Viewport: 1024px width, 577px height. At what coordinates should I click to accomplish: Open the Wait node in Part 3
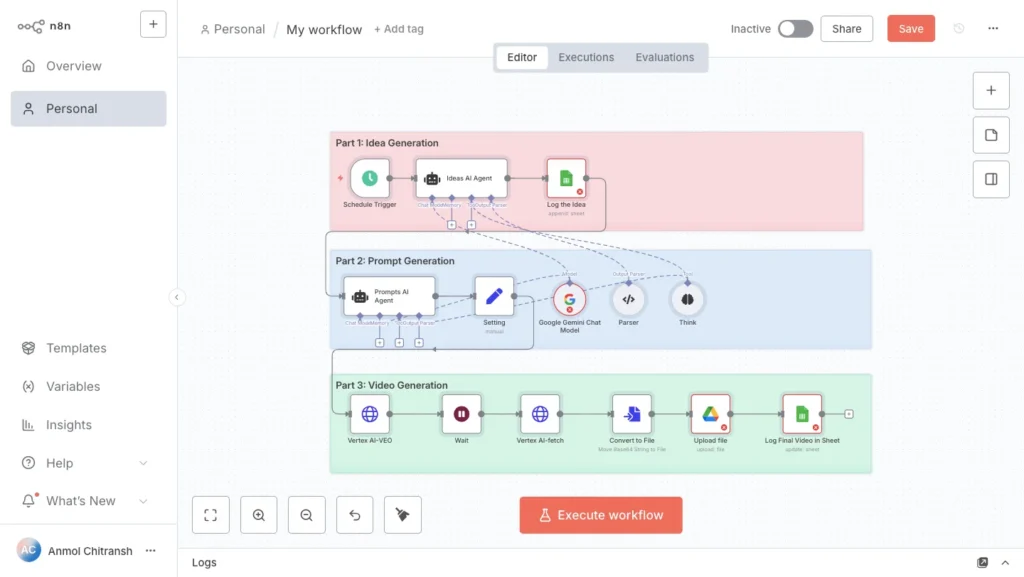(461, 415)
